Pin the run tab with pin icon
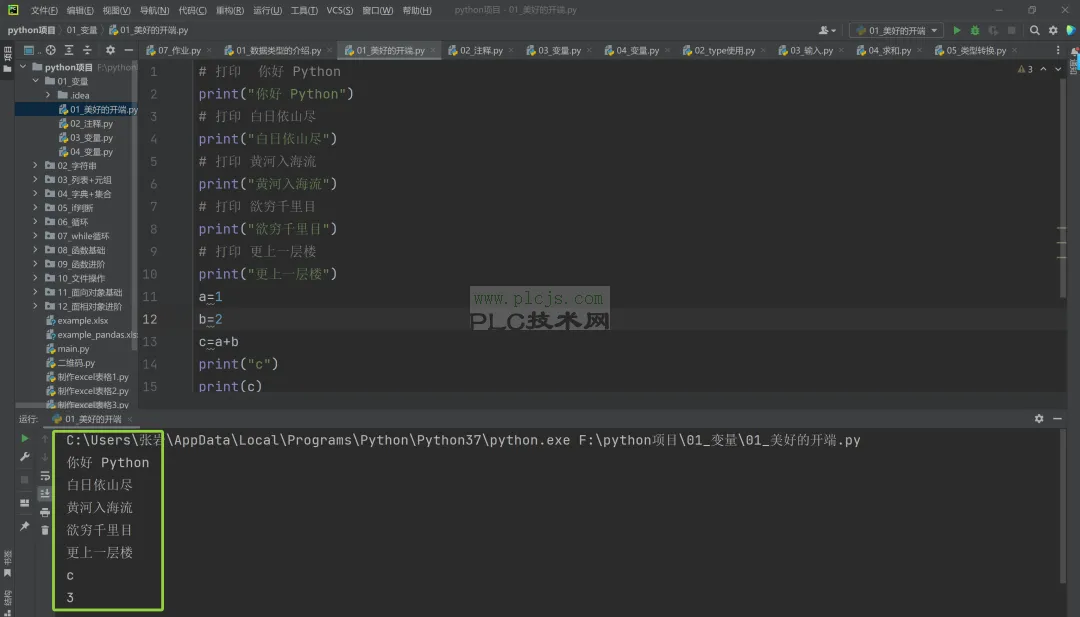The height and width of the screenshot is (617, 1080). click(25, 526)
